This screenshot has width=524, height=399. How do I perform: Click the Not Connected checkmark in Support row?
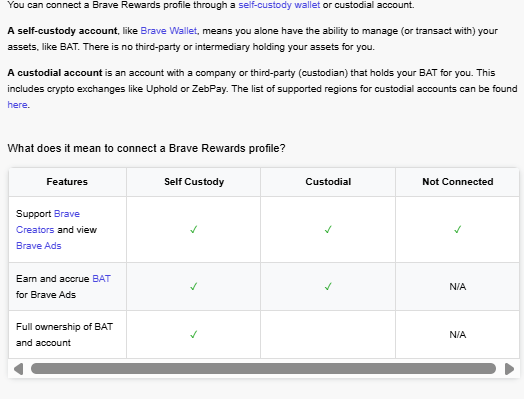click(457, 230)
